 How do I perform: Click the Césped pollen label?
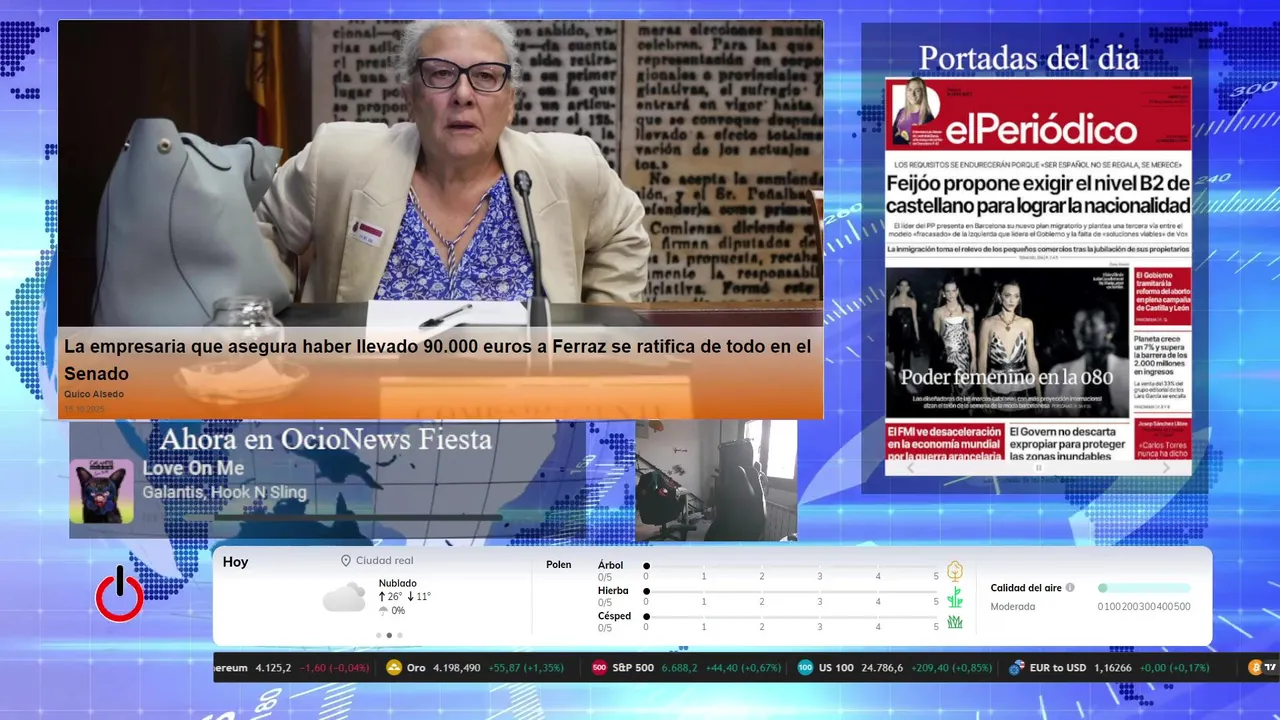pos(614,616)
